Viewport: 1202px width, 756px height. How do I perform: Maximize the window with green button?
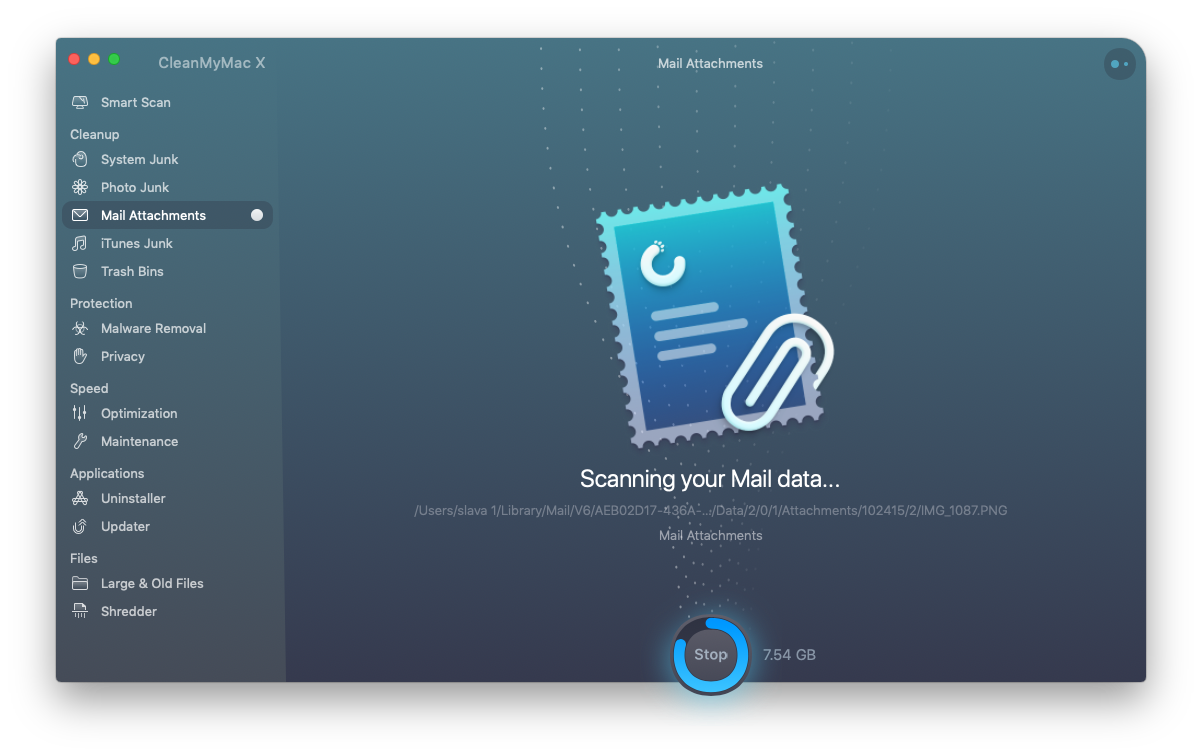point(114,59)
